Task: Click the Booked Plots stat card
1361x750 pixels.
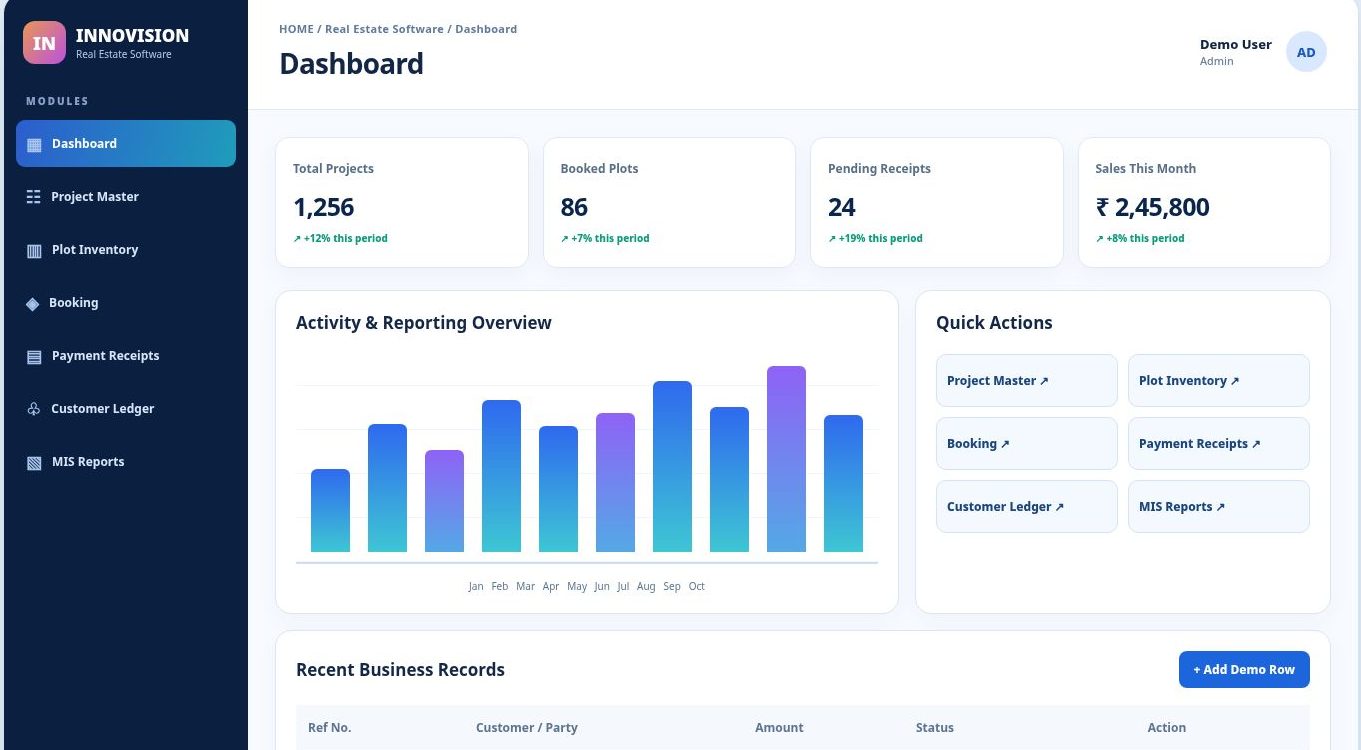Action: (669, 203)
